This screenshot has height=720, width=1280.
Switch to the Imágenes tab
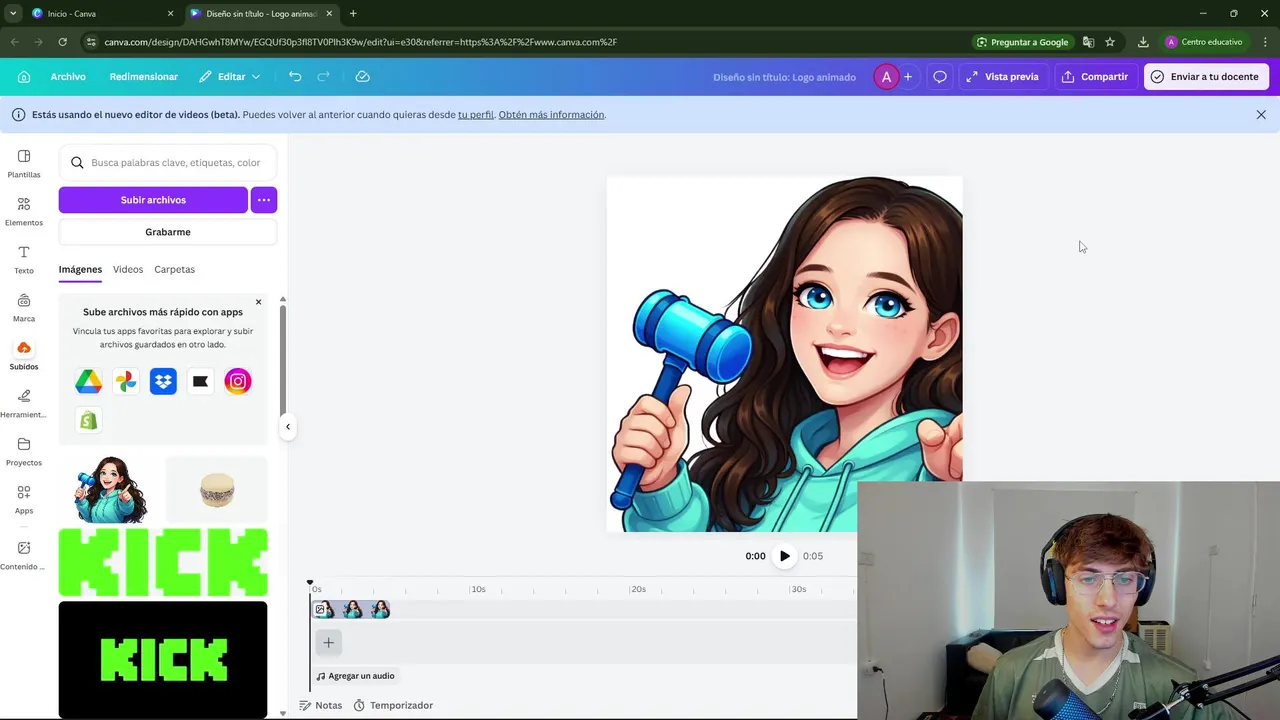(80, 269)
